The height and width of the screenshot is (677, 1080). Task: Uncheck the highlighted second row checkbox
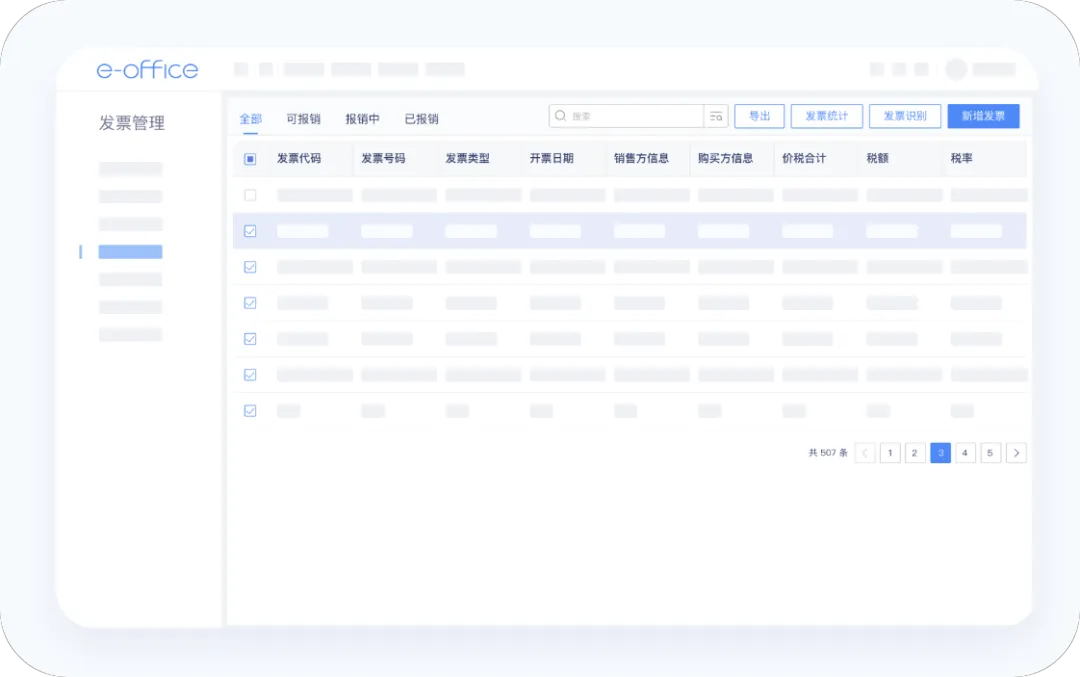coord(250,231)
